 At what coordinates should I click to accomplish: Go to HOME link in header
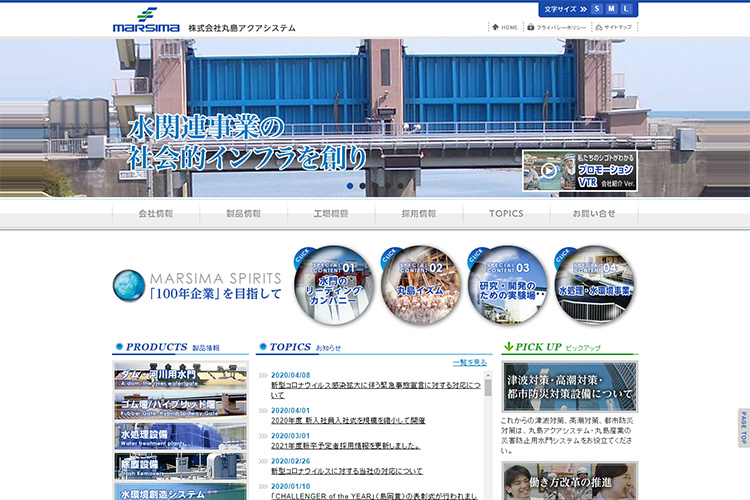[x=505, y=27]
